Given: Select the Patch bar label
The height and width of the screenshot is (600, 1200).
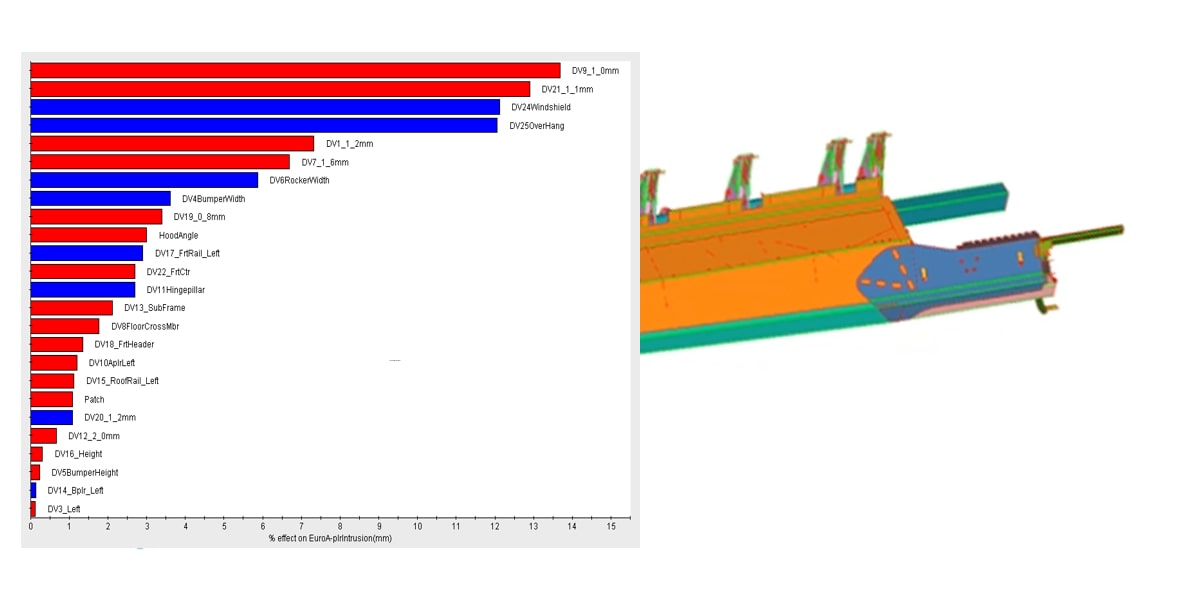Looking at the screenshot, I should point(94,400).
